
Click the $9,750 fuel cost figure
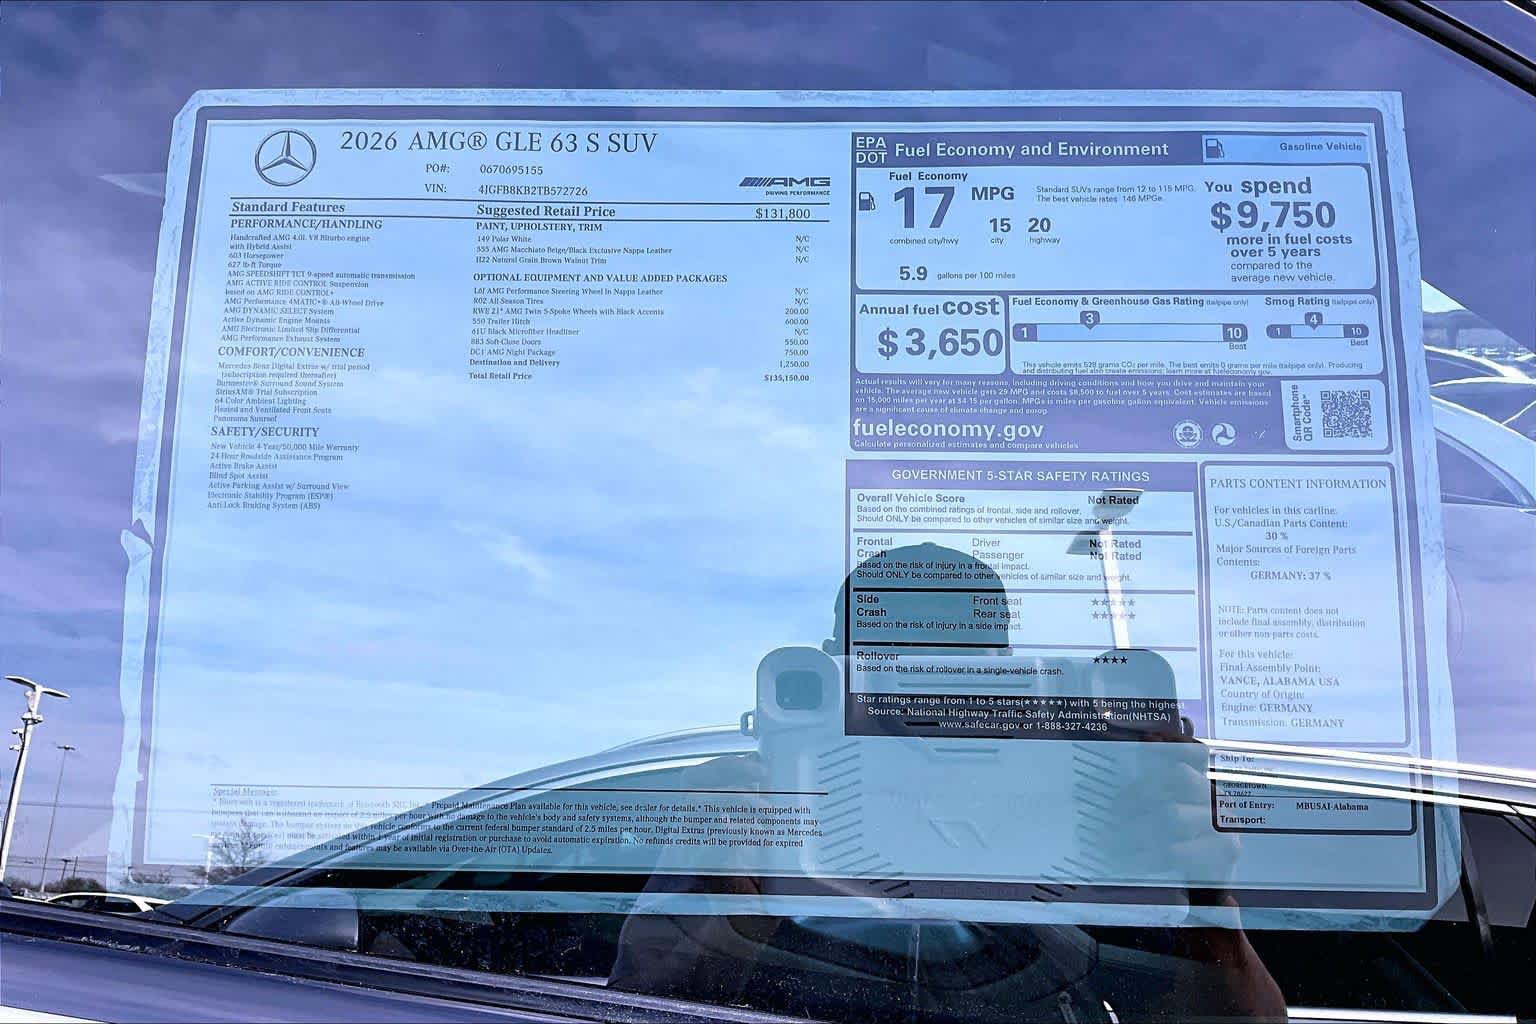pos(1273,215)
